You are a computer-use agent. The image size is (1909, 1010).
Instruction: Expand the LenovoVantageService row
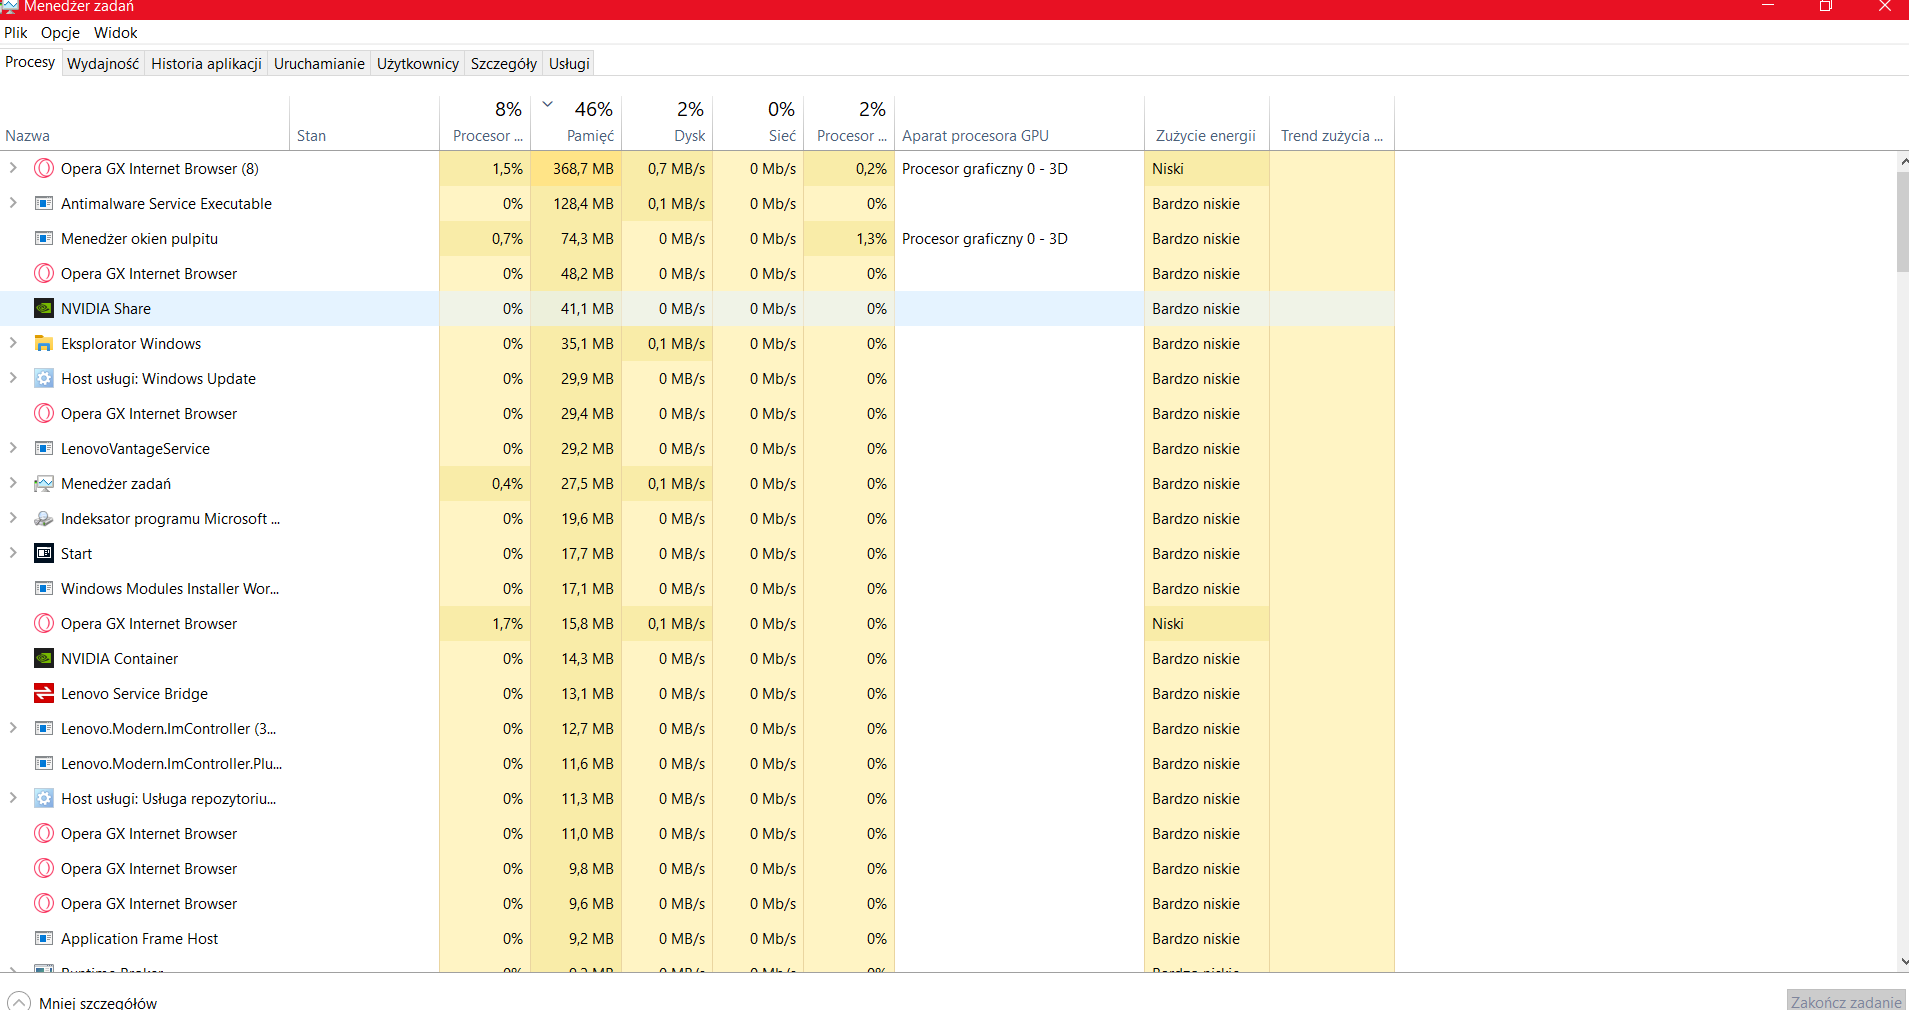pos(13,448)
